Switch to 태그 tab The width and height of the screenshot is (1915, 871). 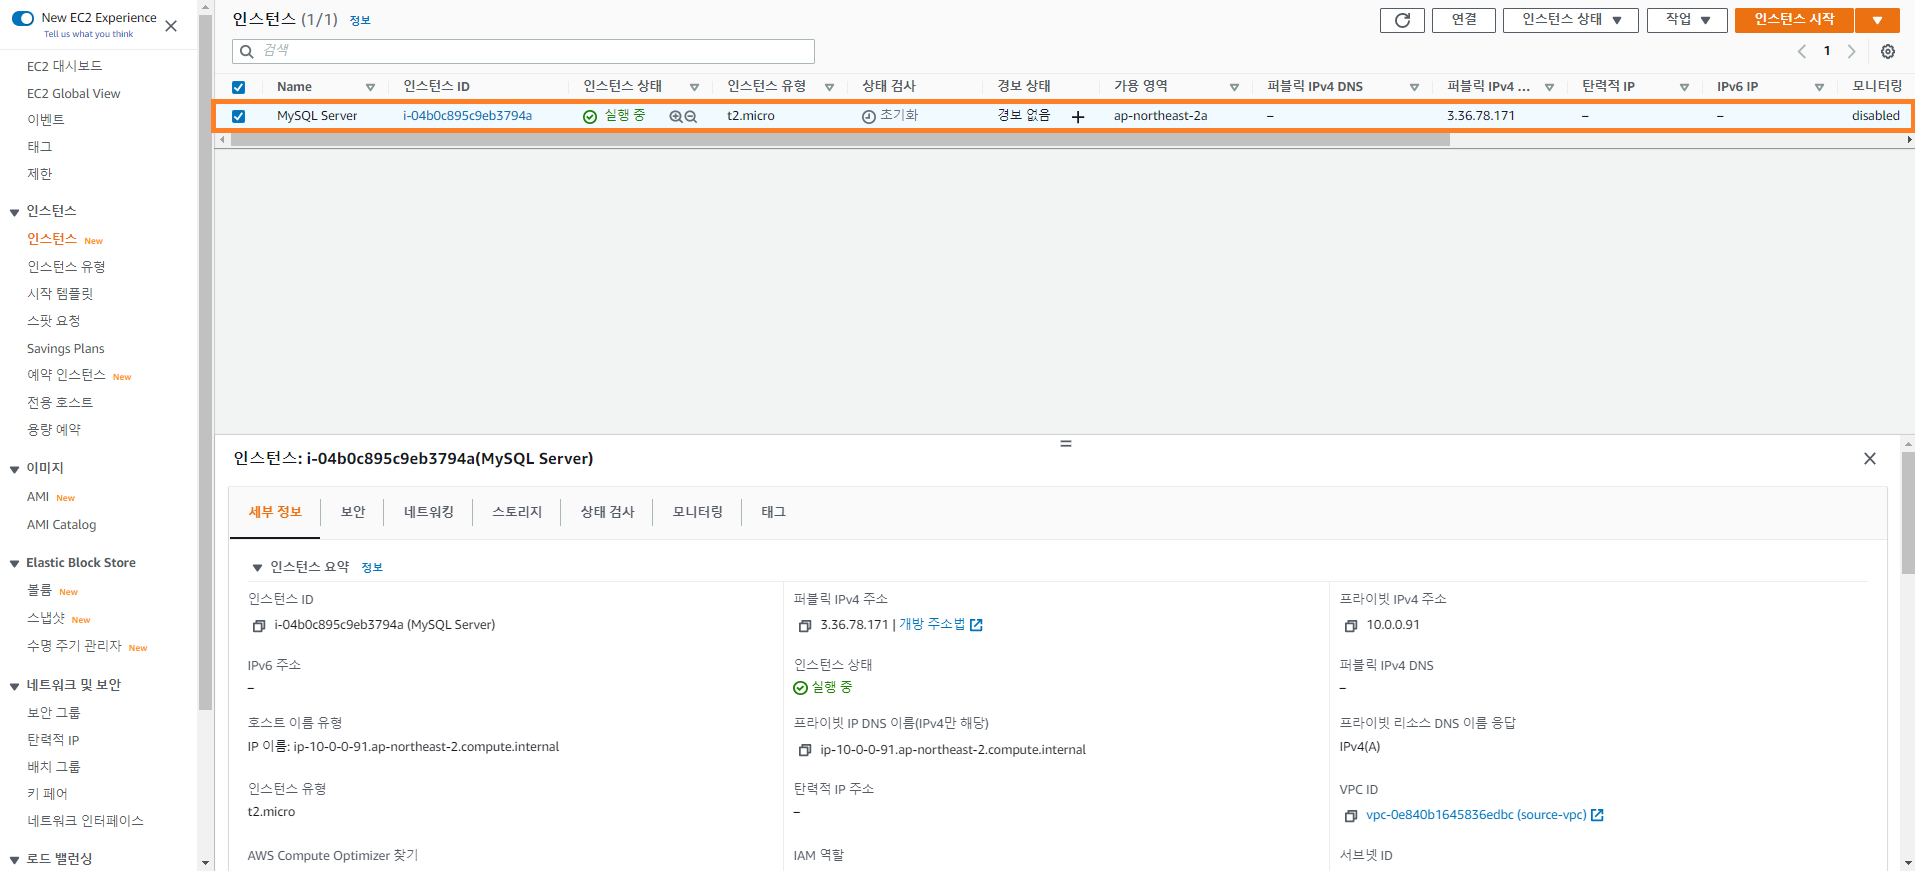pyautogui.click(x=773, y=512)
